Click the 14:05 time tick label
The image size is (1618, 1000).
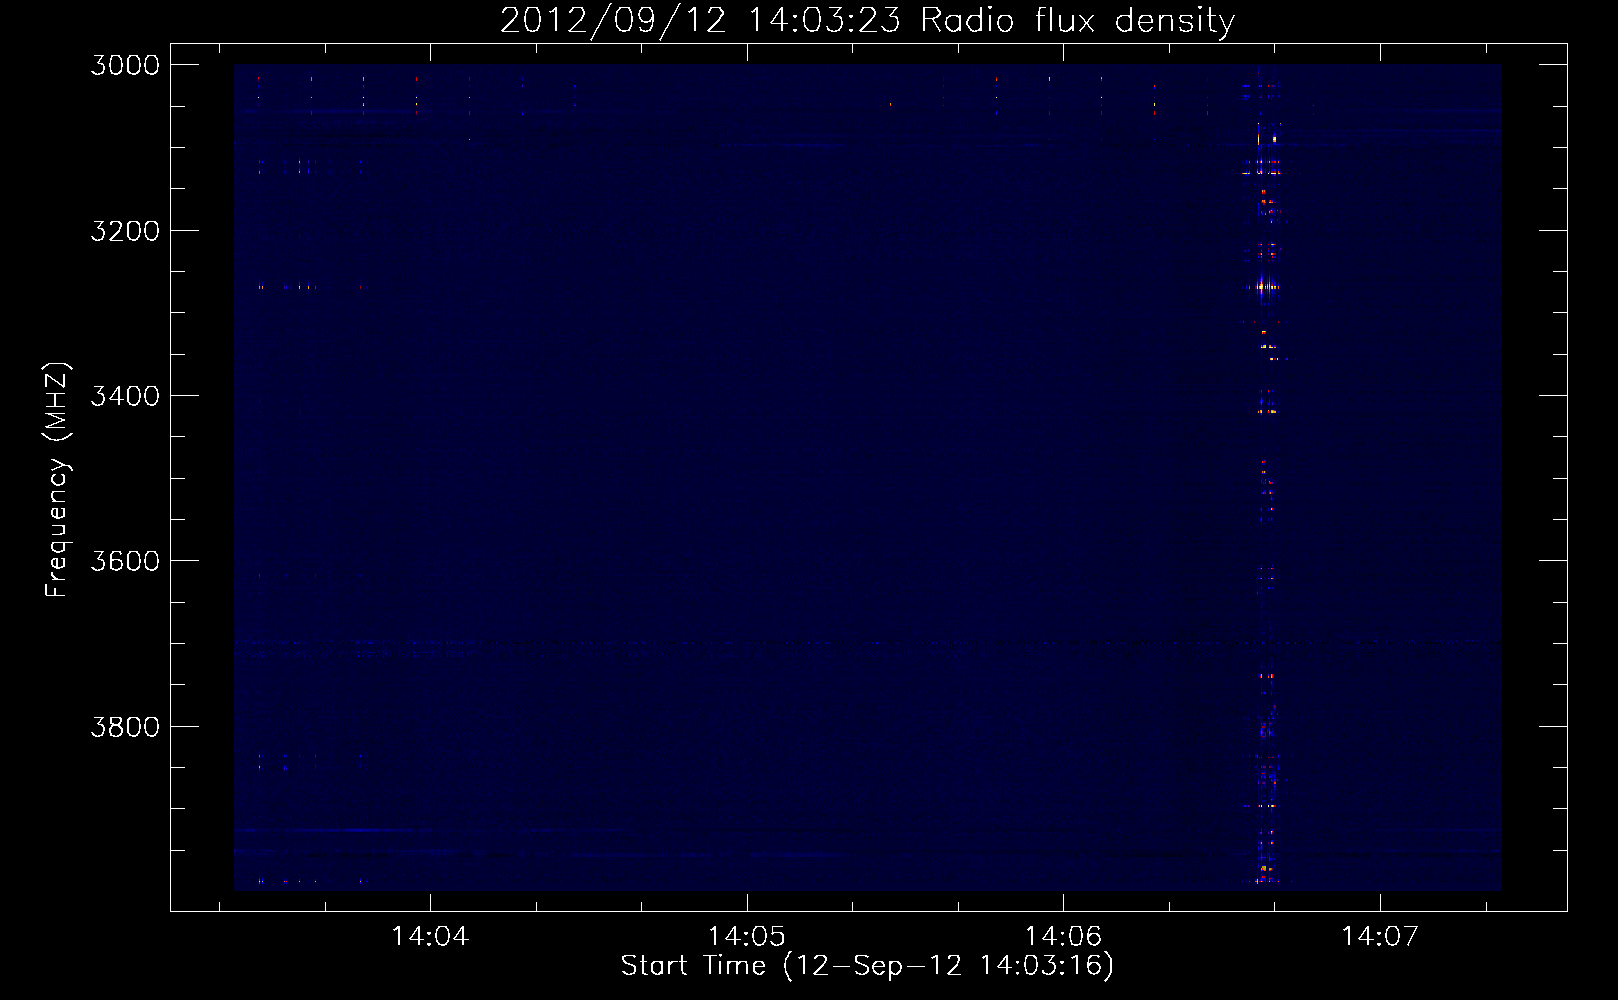point(746,937)
